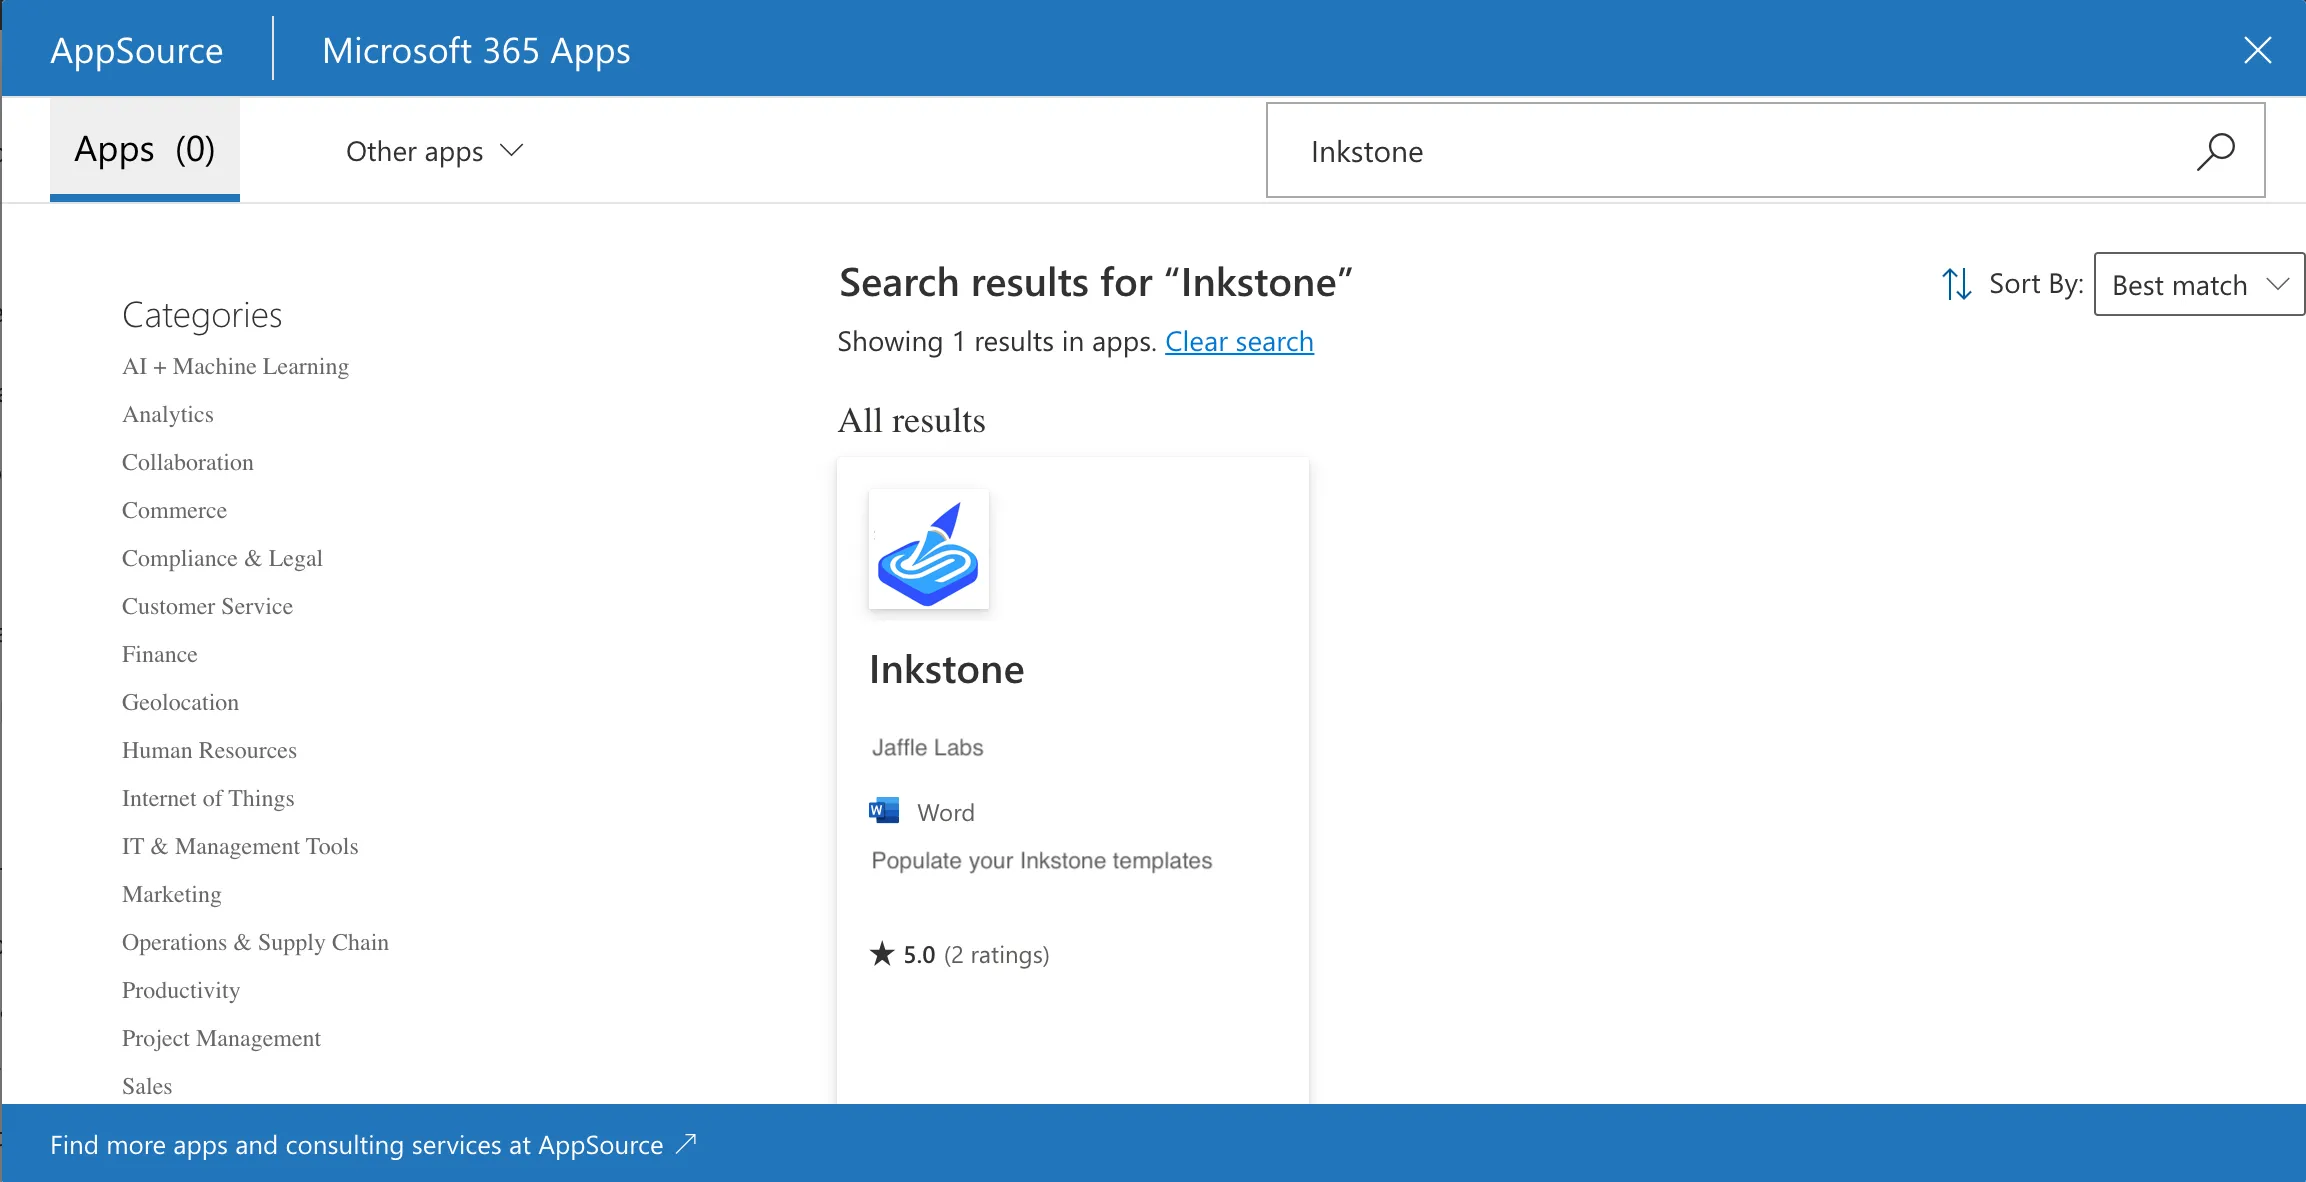Click the Jaffle Labs publisher name
2306x1182 pixels.
point(927,747)
